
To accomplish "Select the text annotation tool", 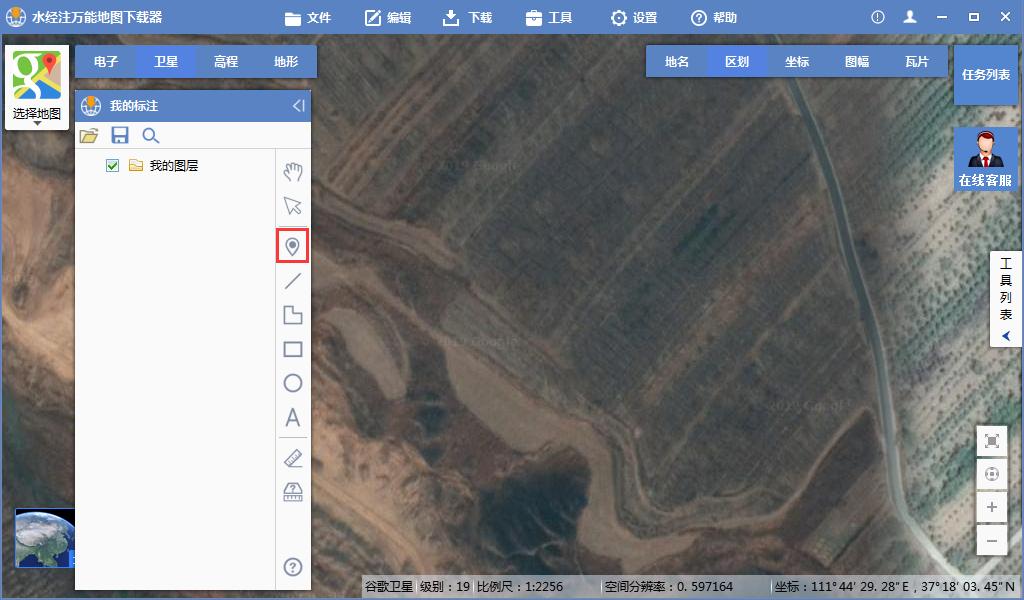I will point(293,417).
